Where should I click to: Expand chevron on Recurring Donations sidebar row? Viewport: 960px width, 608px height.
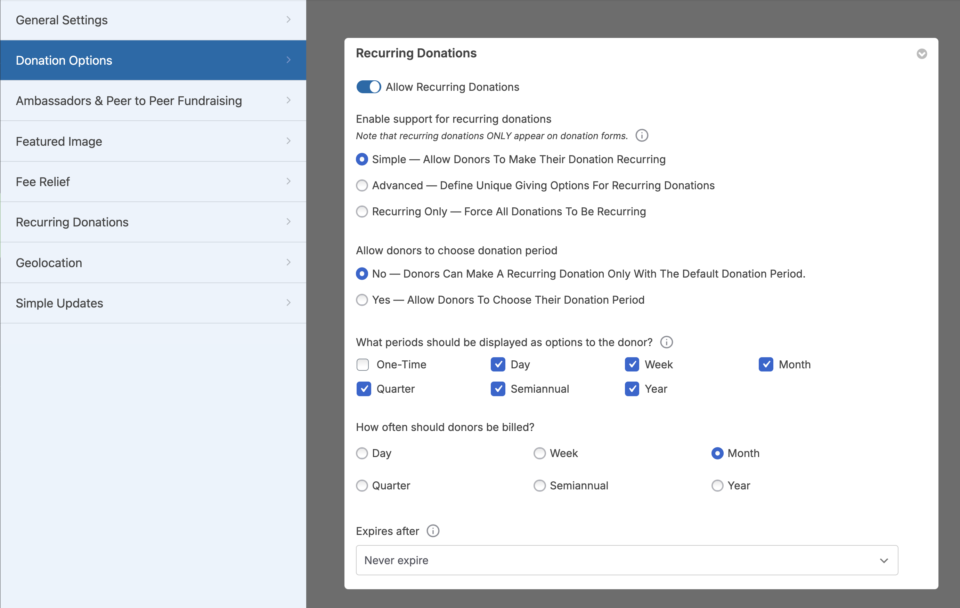point(288,222)
